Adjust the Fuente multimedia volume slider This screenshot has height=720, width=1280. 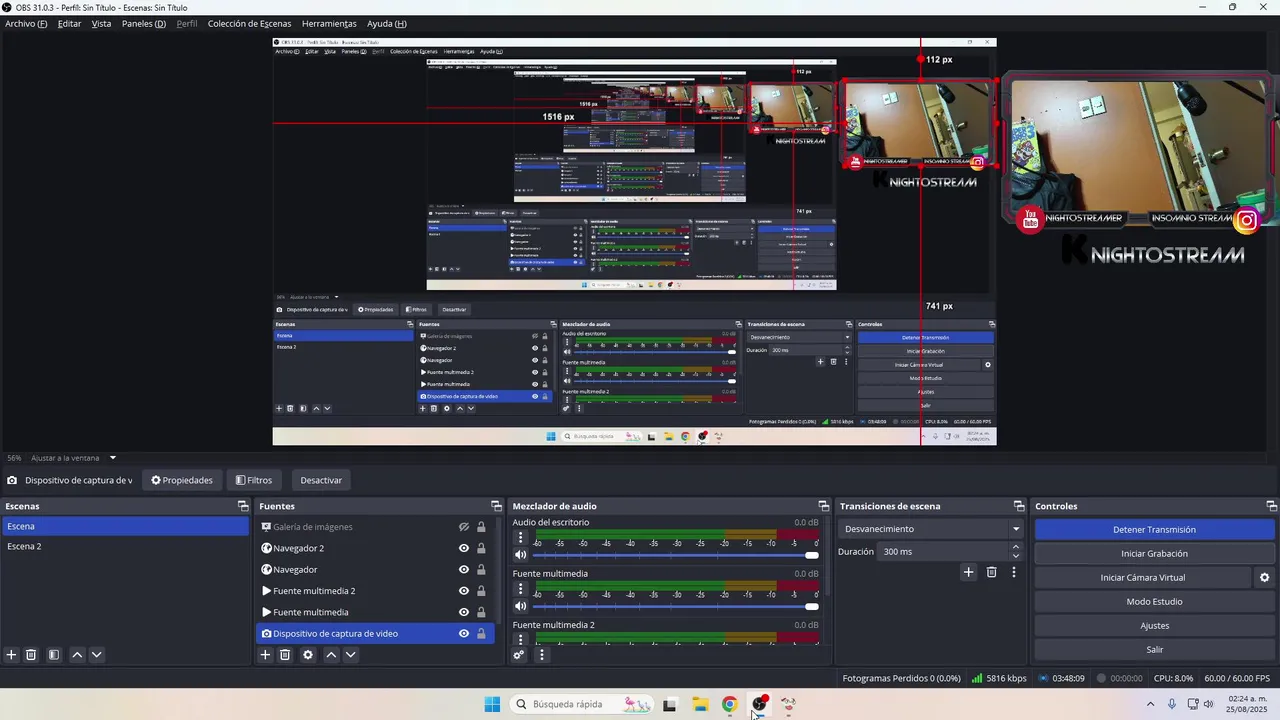click(675, 606)
